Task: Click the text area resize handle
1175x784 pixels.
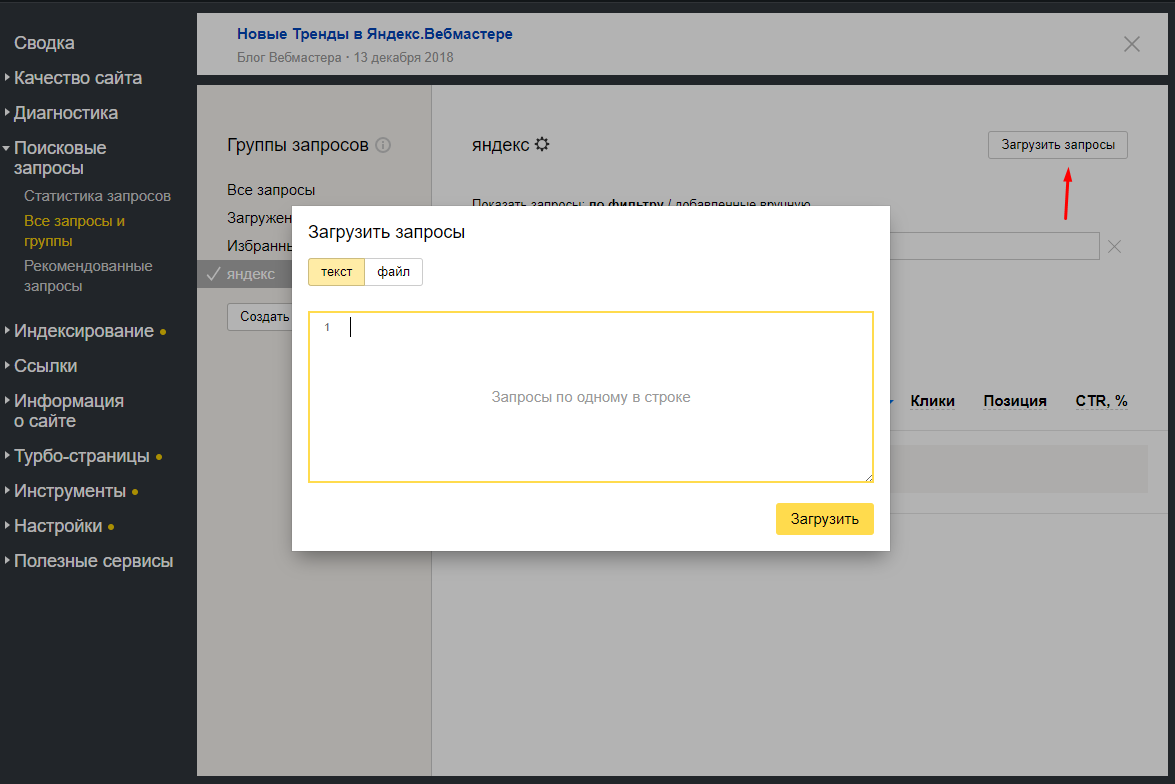Action: pyautogui.click(x=869, y=477)
